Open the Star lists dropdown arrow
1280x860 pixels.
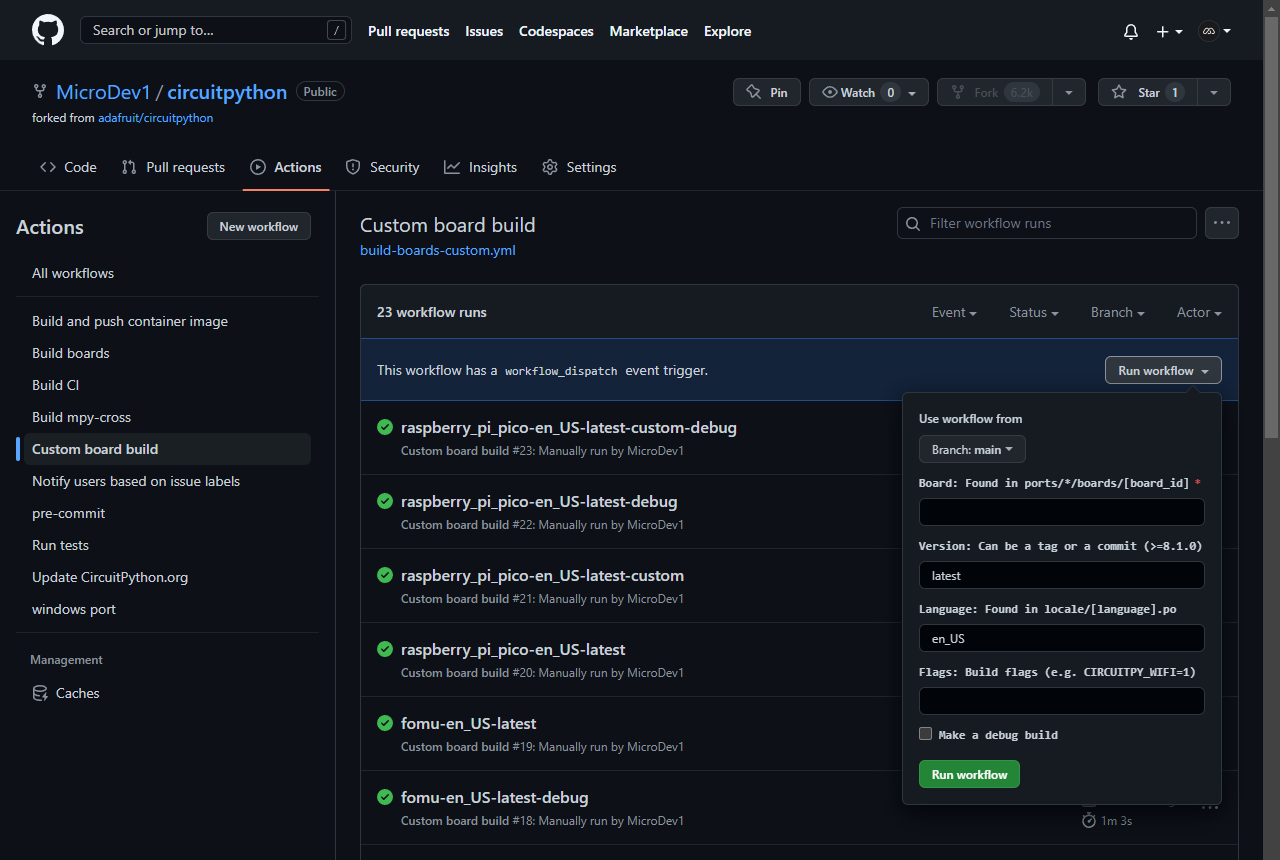tap(1213, 92)
